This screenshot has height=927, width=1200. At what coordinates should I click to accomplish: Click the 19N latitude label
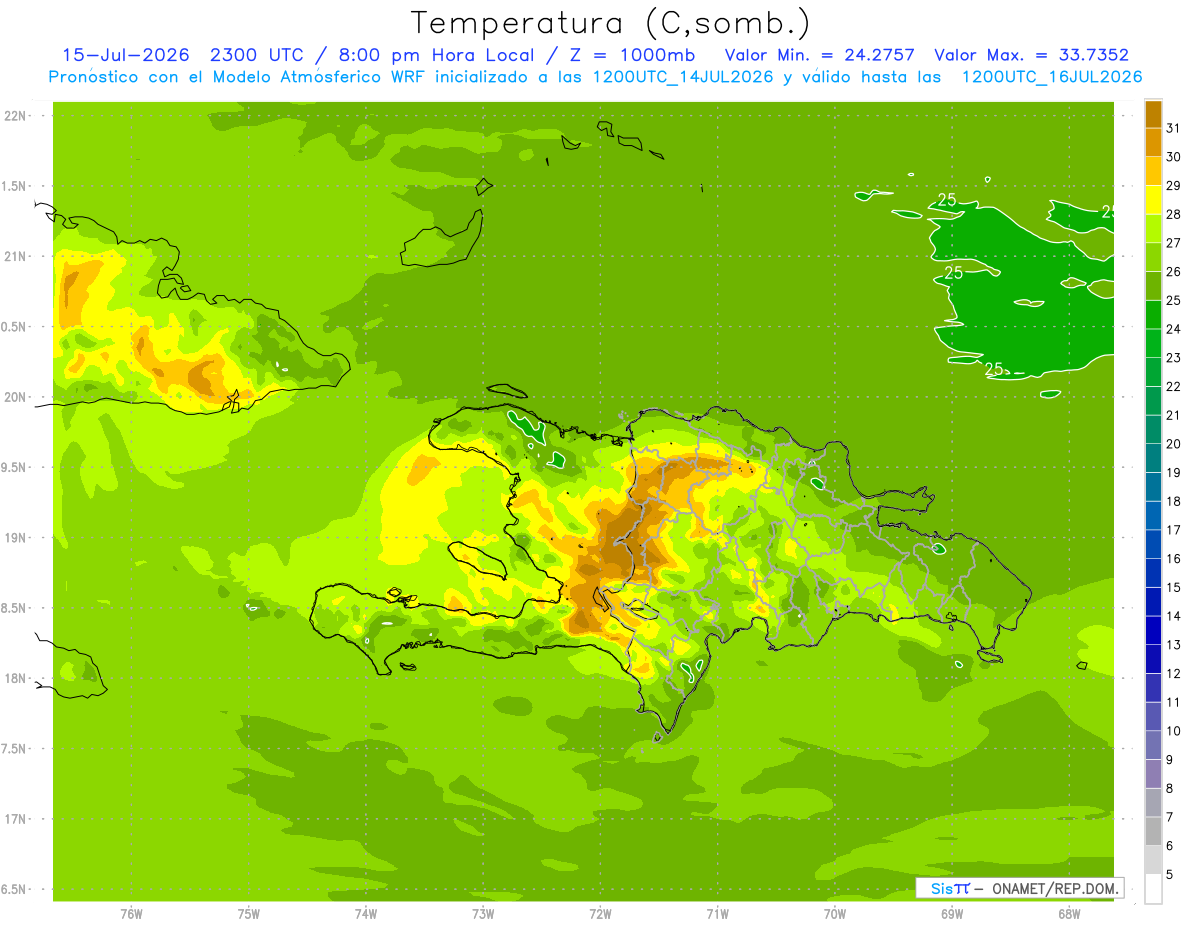coord(17,537)
